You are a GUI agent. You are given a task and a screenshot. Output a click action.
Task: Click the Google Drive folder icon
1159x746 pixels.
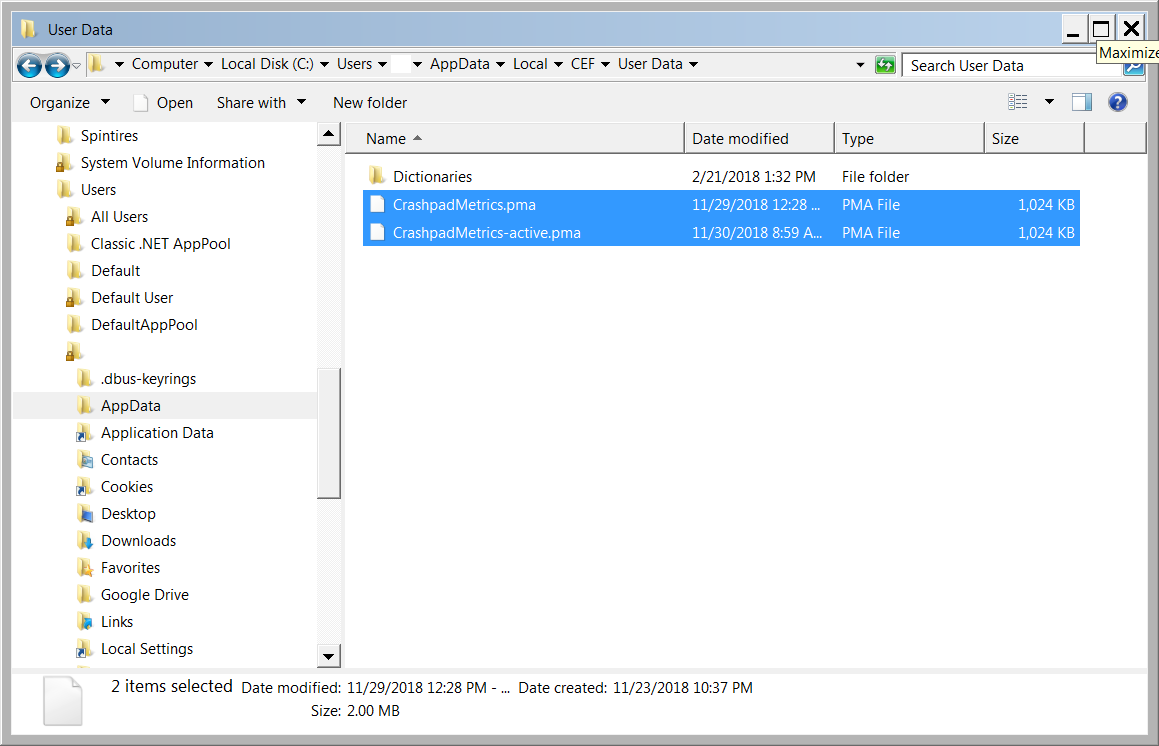[x=85, y=594]
